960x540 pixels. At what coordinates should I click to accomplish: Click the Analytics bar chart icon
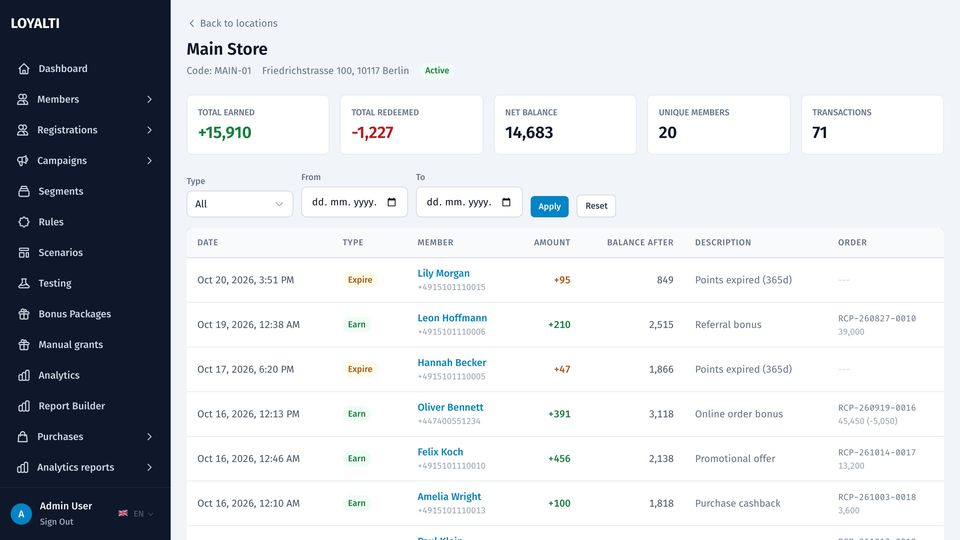coord(24,375)
